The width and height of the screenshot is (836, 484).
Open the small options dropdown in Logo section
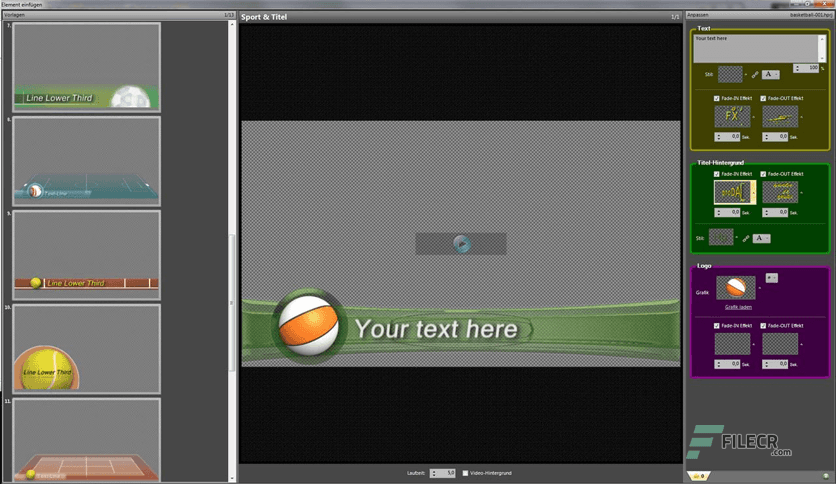click(771, 278)
